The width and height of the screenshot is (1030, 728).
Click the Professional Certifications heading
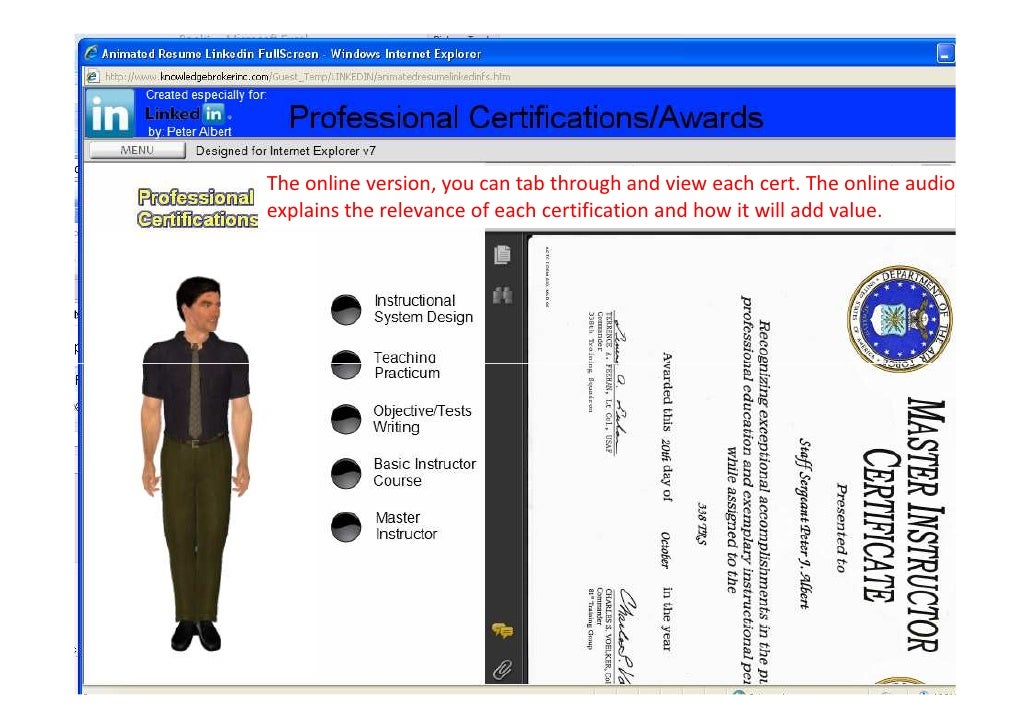click(197, 208)
